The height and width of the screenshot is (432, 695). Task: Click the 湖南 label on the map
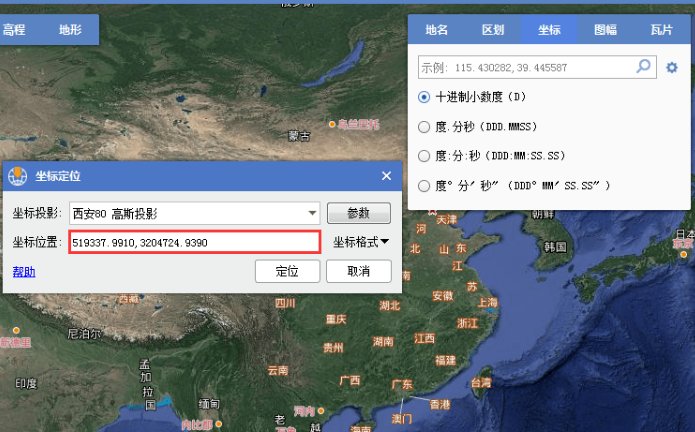(383, 341)
